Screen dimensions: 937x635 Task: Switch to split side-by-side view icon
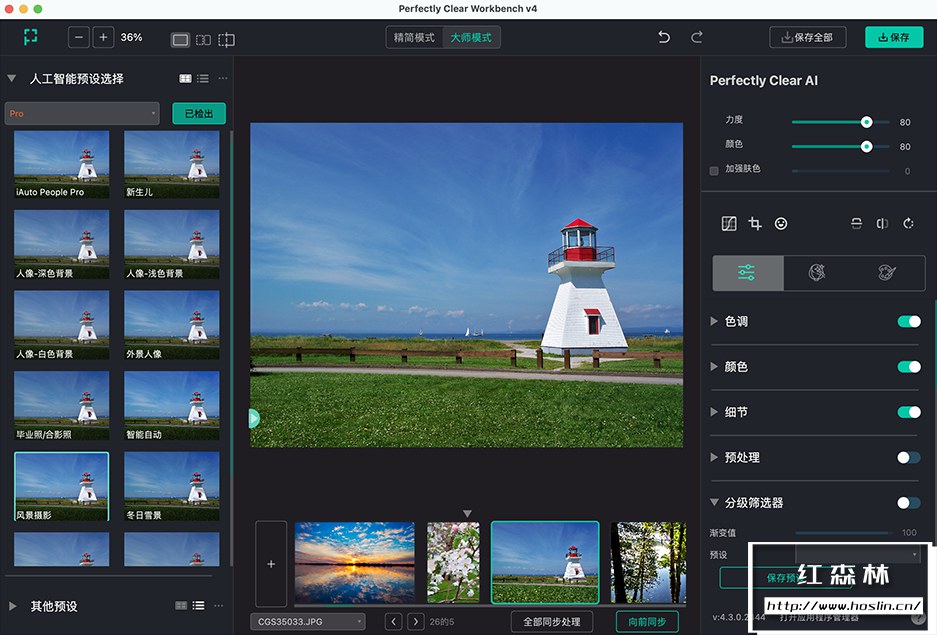203,40
